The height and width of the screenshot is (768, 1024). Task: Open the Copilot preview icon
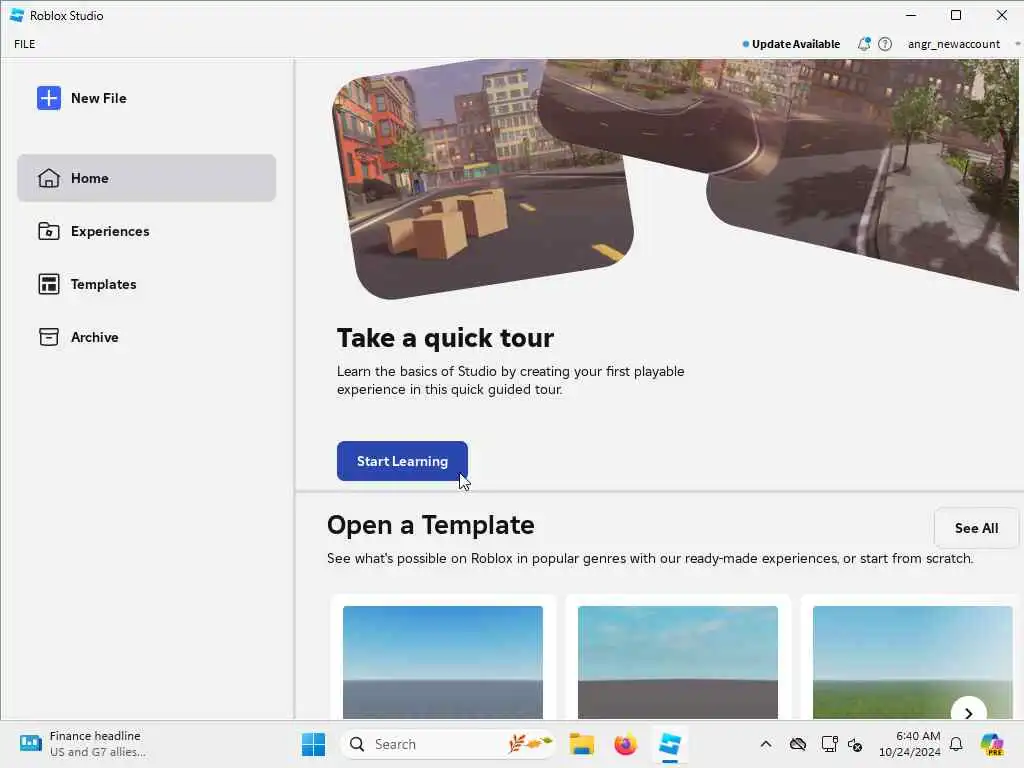coord(993,744)
